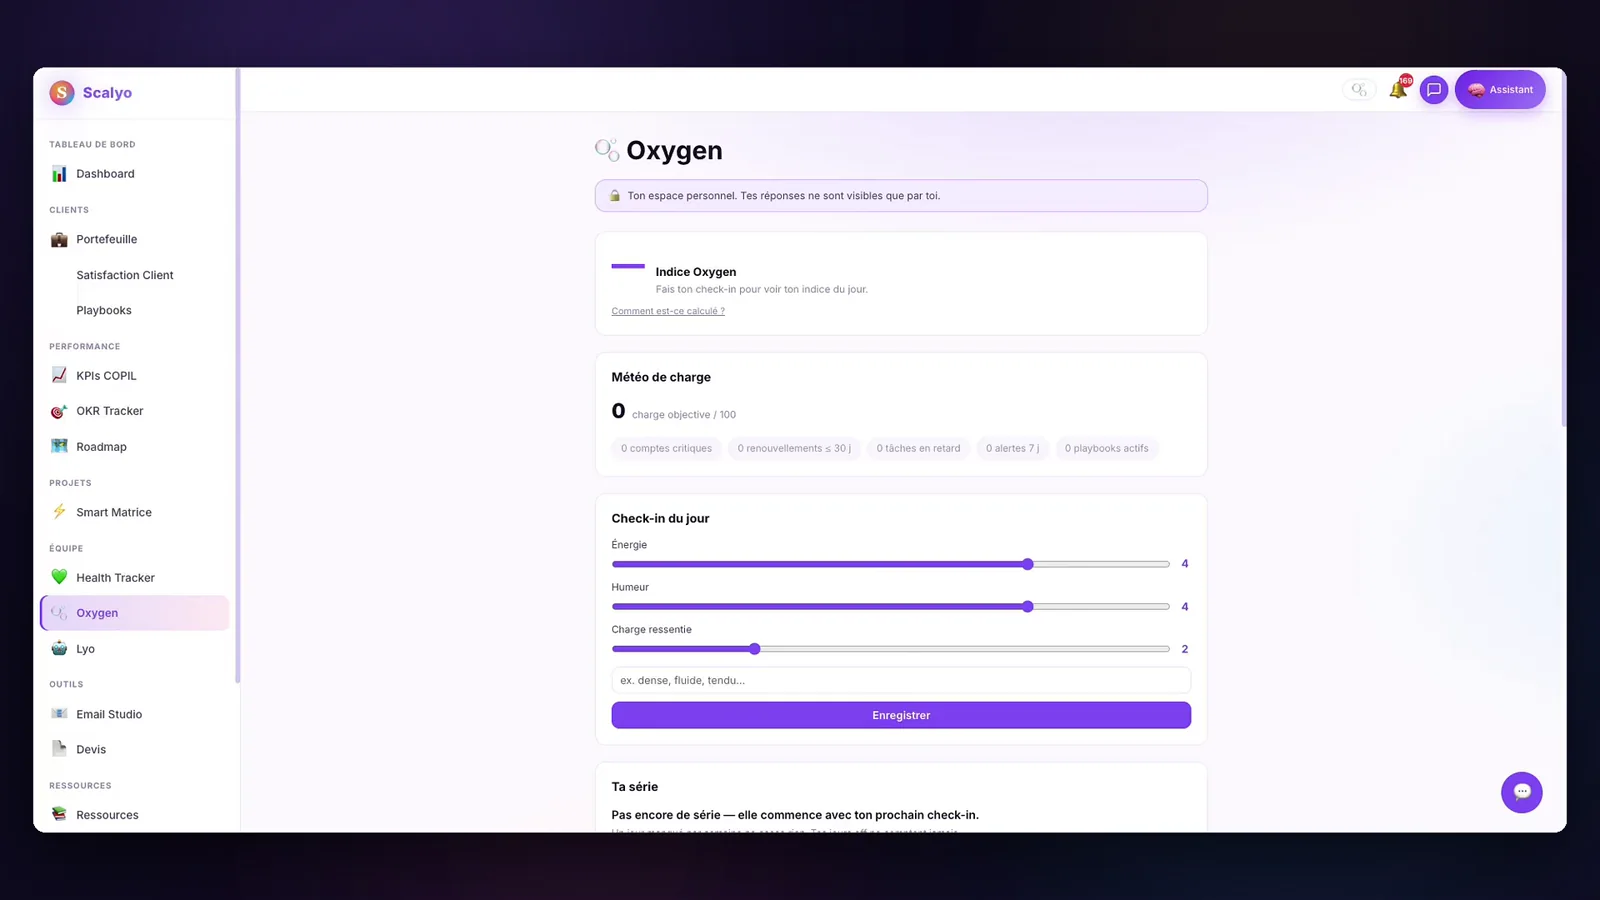This screenshot has height=900, width=1600.
Task: Click the sidebar vertical scrollbar
Action: [237, 376]
